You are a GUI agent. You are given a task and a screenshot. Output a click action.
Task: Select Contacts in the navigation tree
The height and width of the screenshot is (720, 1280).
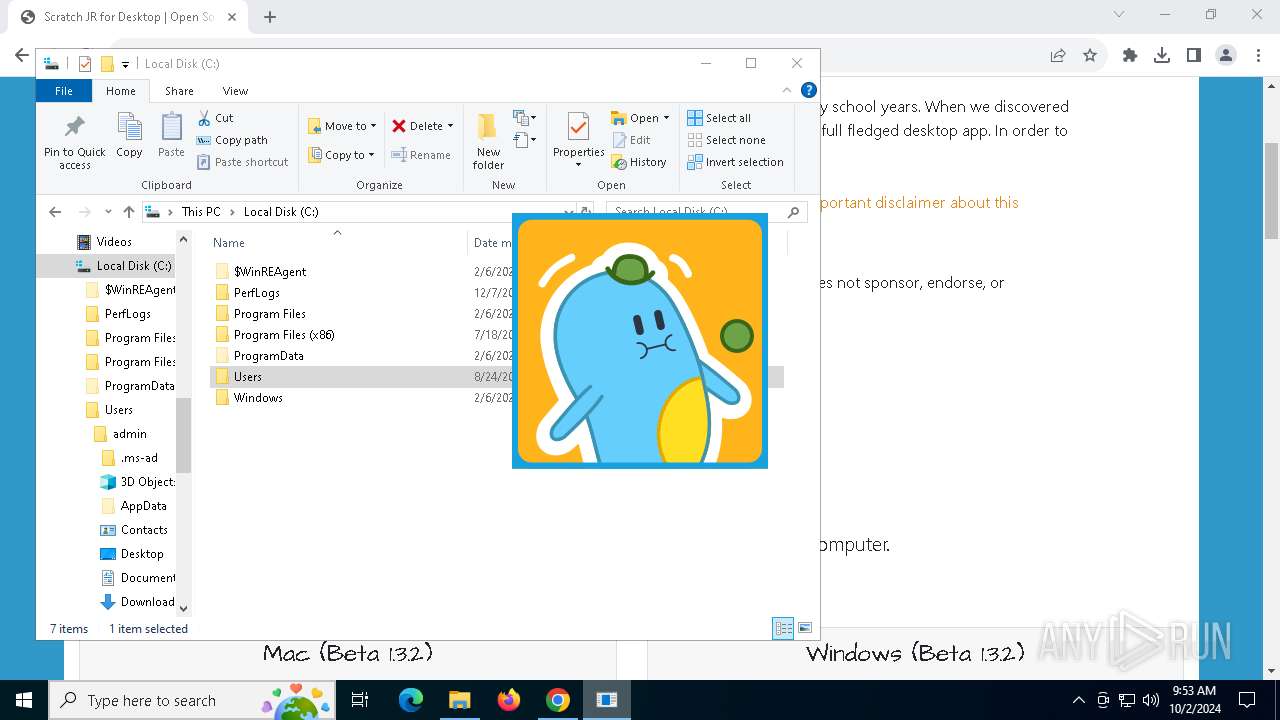tap(144, 530)
